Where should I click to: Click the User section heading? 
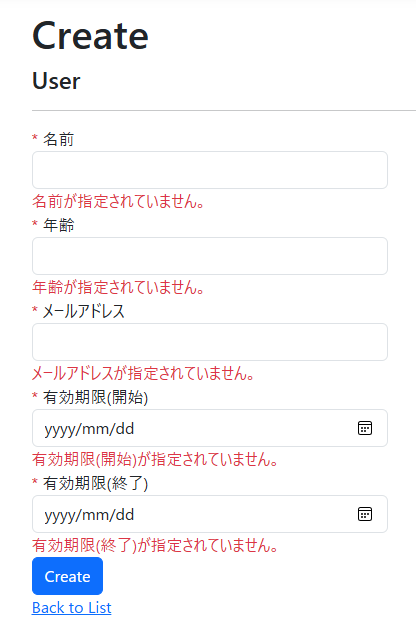coord(56,81)
